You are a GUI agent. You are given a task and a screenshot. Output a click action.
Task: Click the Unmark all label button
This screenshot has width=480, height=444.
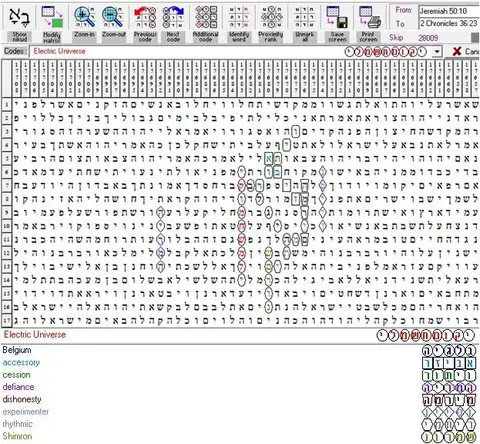(304, 37)
